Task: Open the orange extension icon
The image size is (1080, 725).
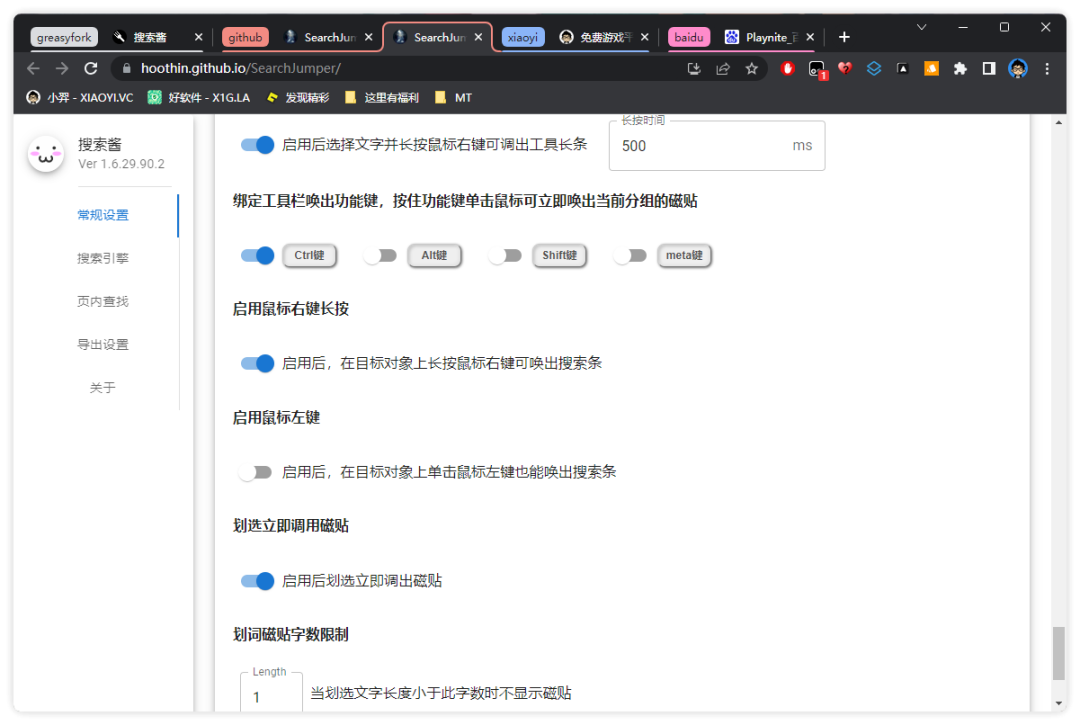Action: point(931,68)
